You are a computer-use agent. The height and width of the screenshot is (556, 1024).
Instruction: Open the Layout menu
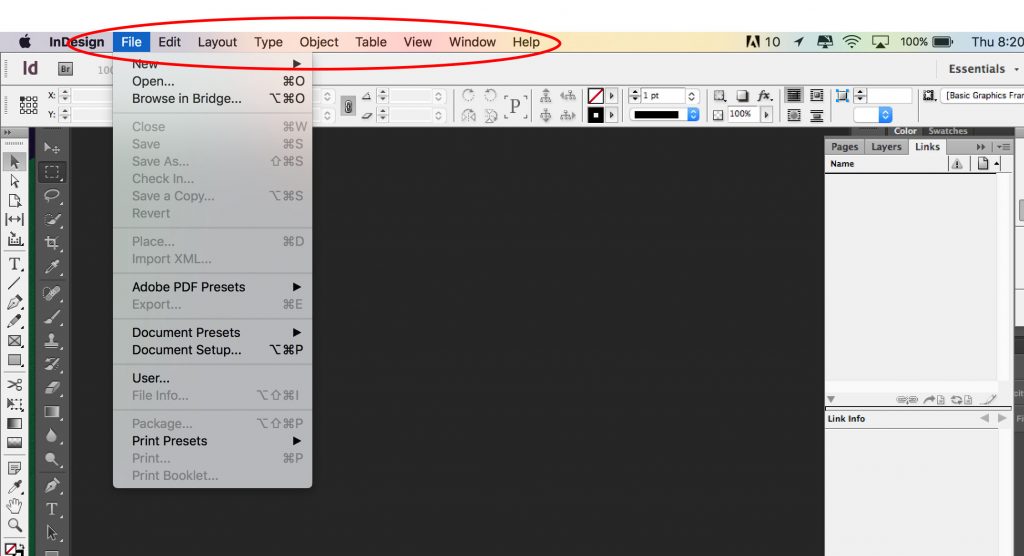point(217,42)
